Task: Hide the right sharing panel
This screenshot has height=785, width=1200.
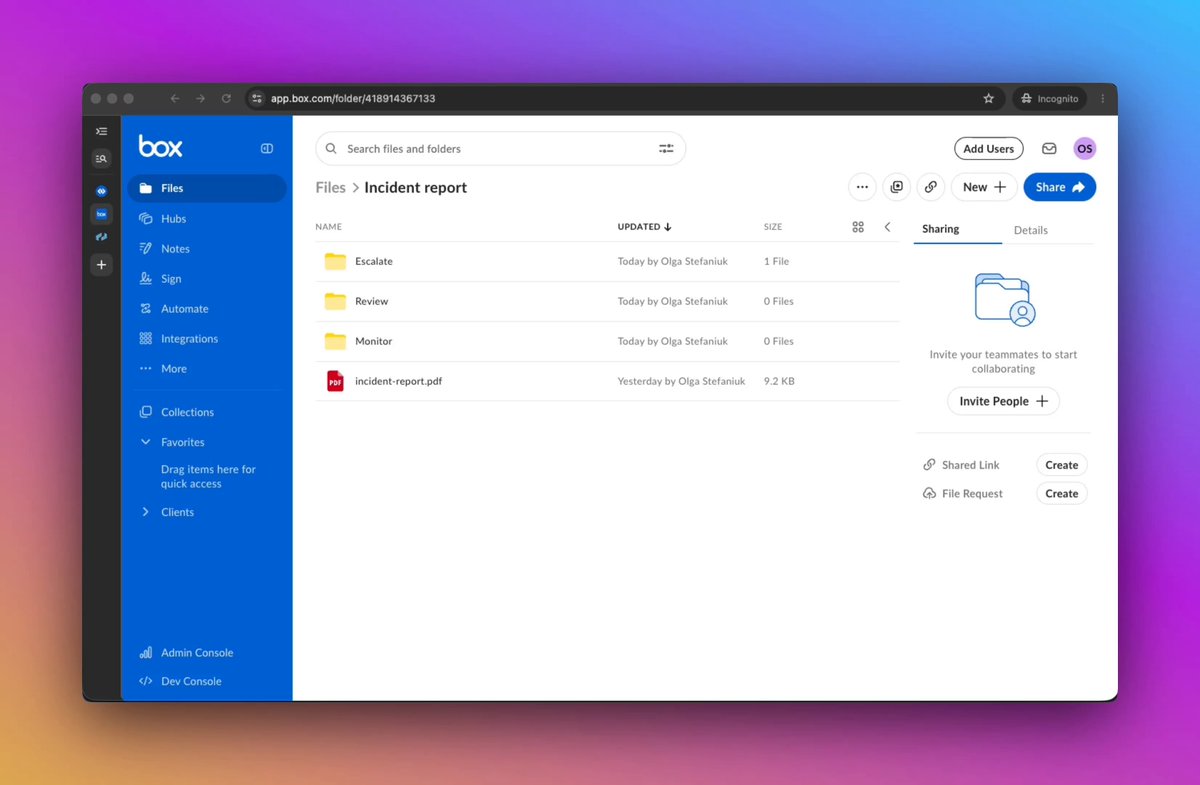Action: point(887,227)
